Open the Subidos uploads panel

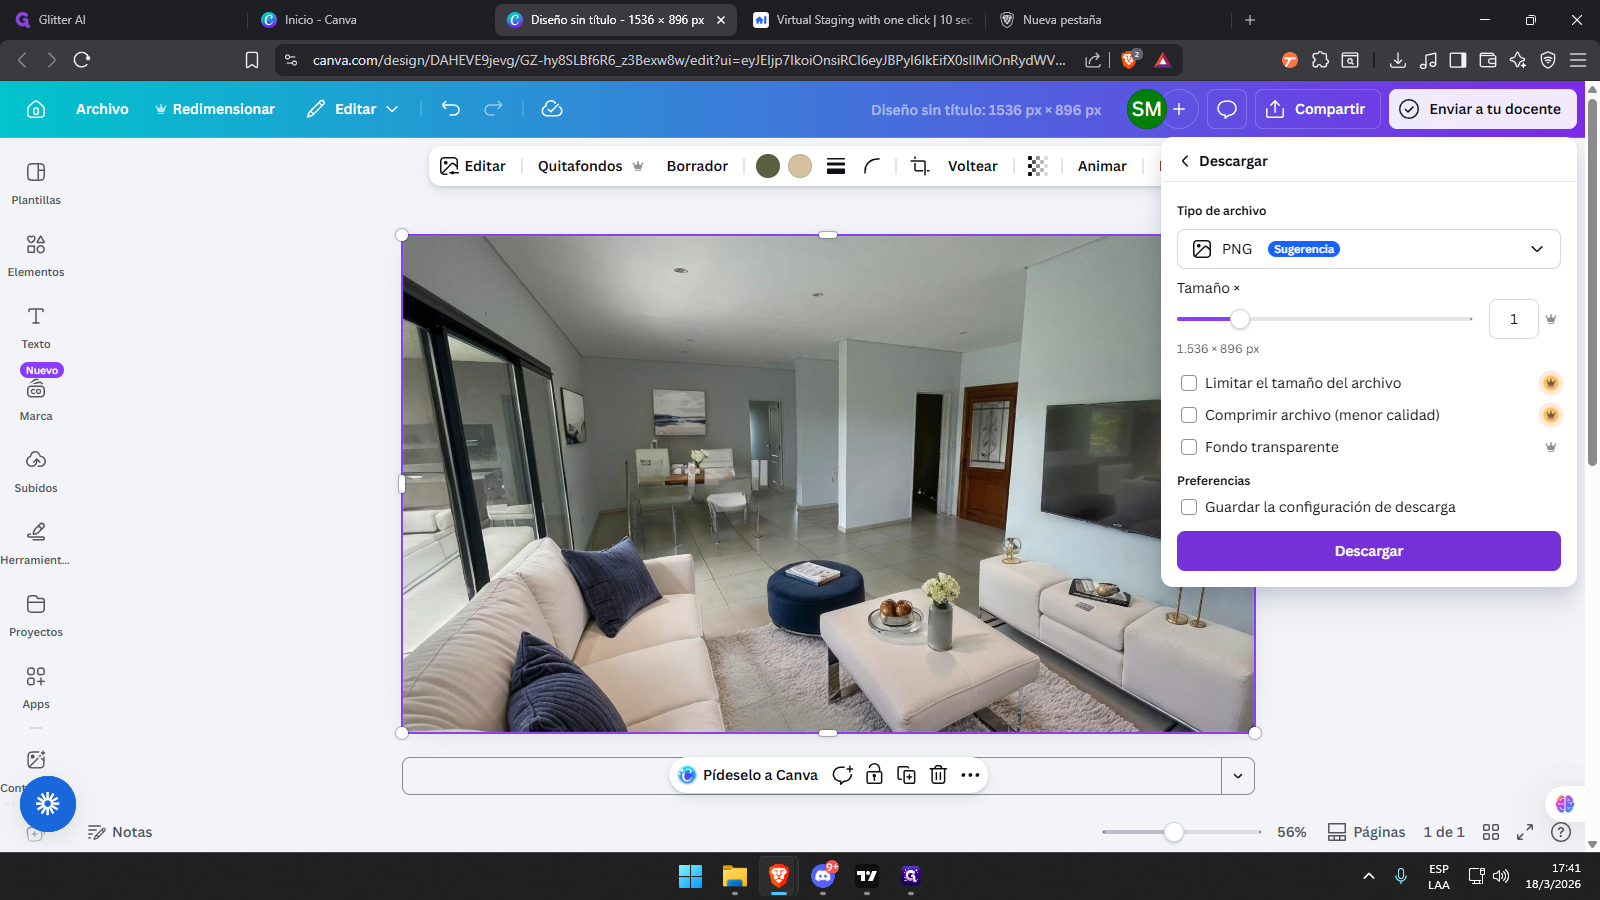pos(36,471)
